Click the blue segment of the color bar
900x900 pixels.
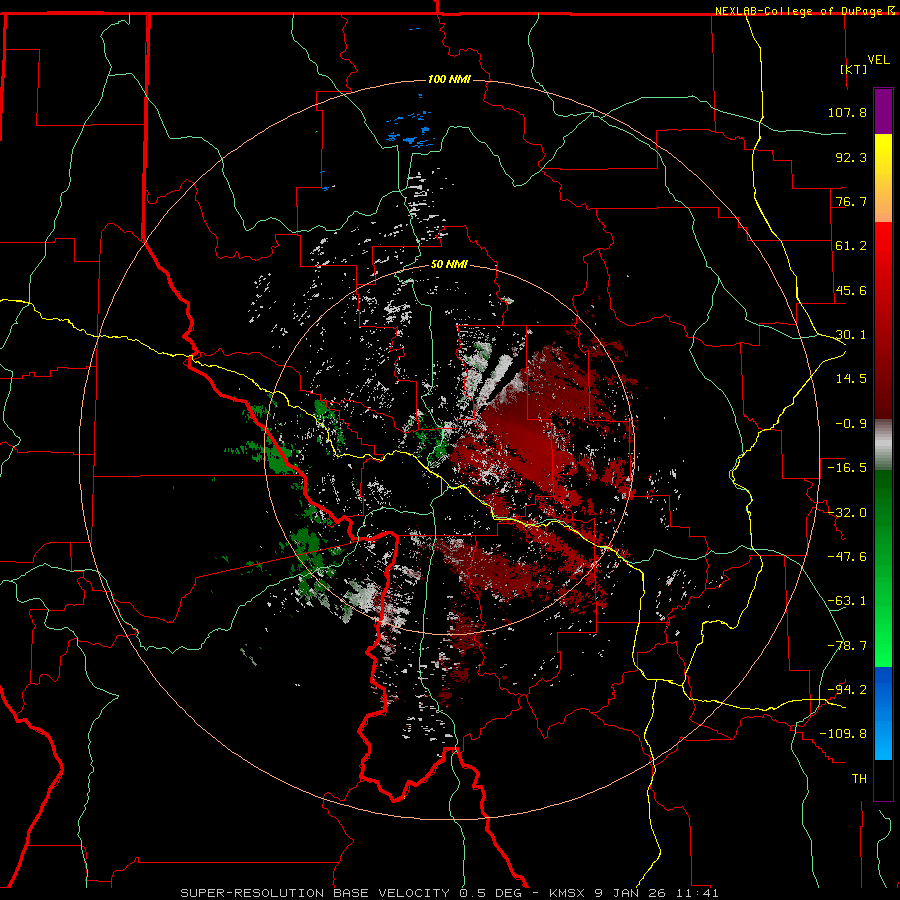tap(883, 713)
